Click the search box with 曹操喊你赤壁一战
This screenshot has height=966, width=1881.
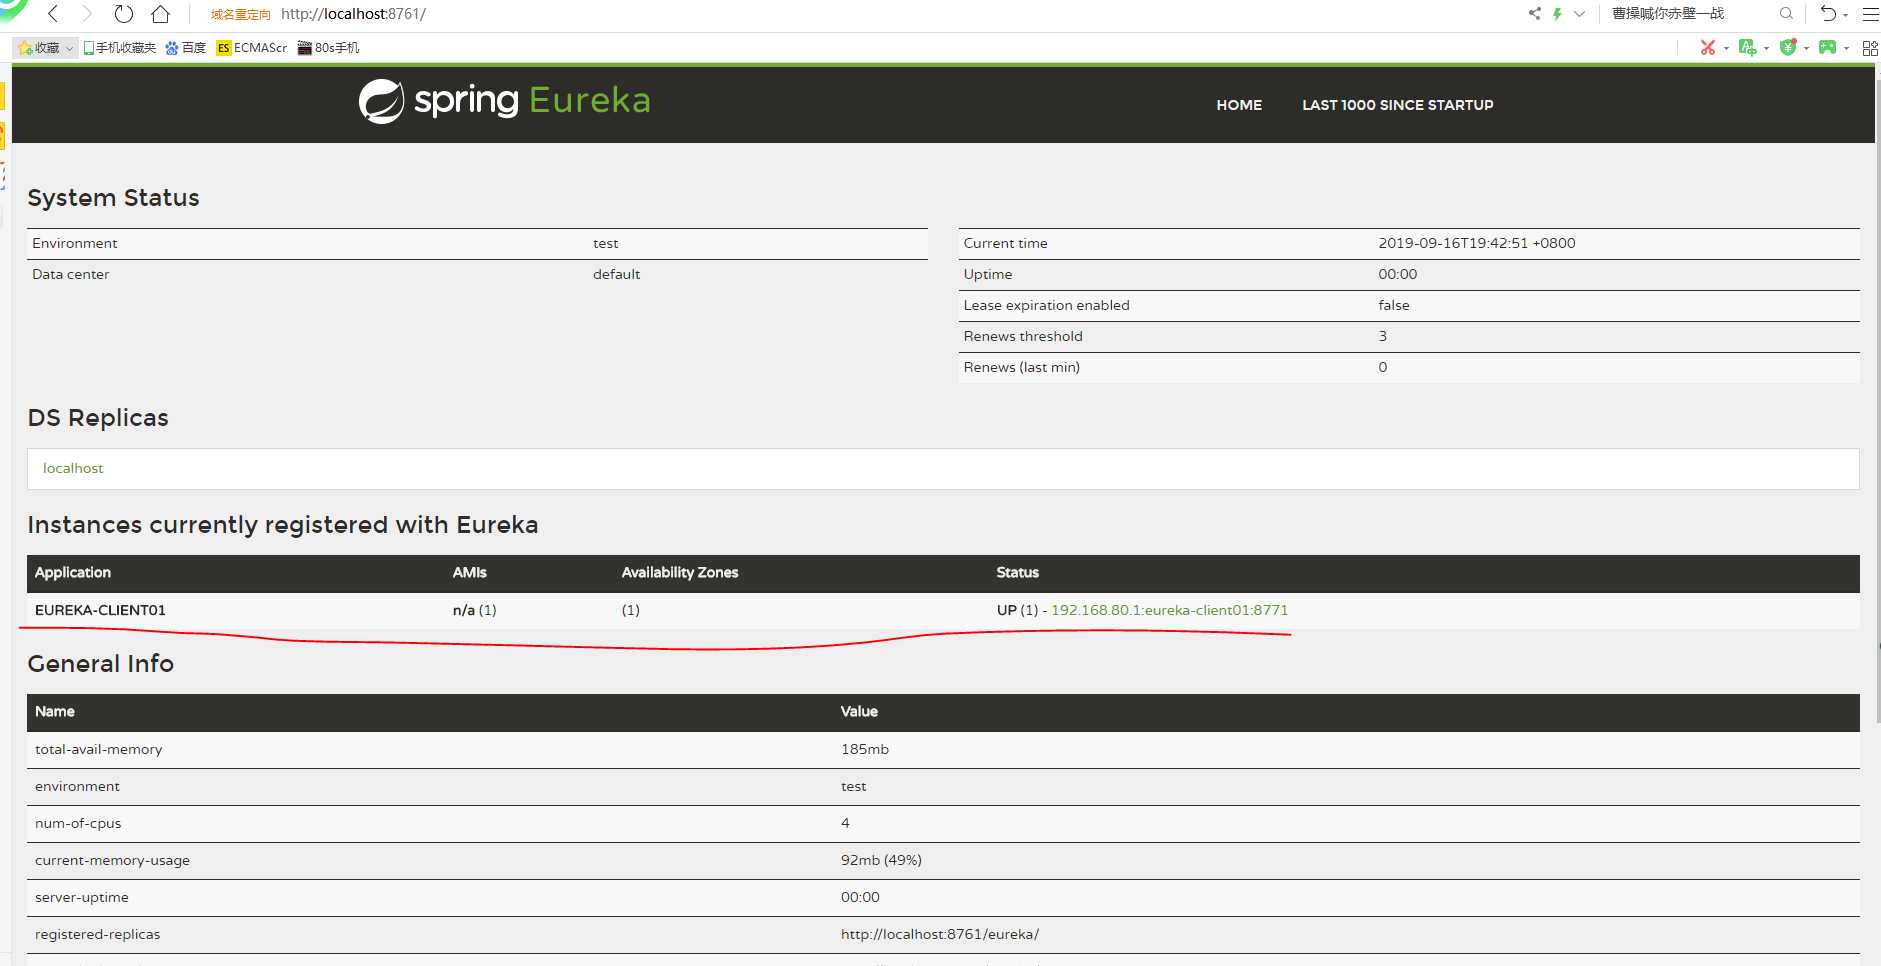tap(1668, 14)
